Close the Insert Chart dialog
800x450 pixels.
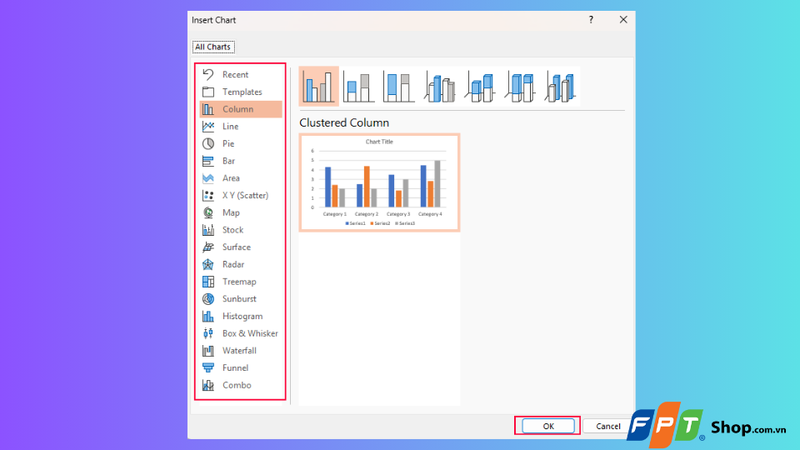(x=623, y=20)
